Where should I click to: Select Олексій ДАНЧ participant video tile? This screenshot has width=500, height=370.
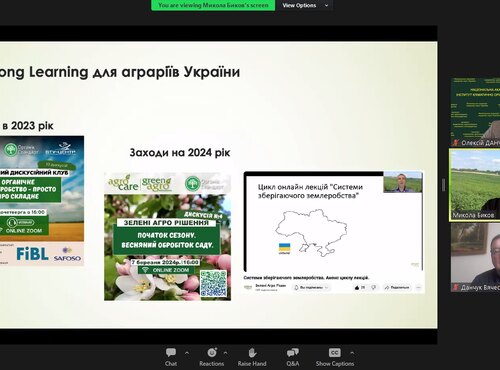tap(475, 112)
